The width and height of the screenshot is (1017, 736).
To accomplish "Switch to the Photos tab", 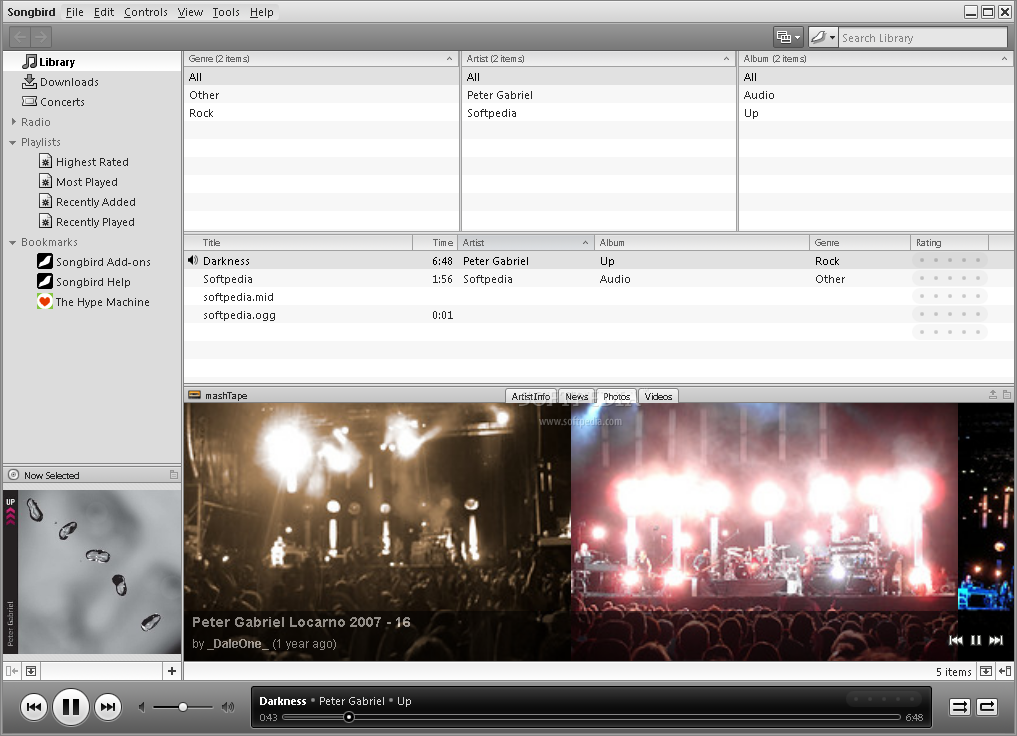I will click(616, 396).
